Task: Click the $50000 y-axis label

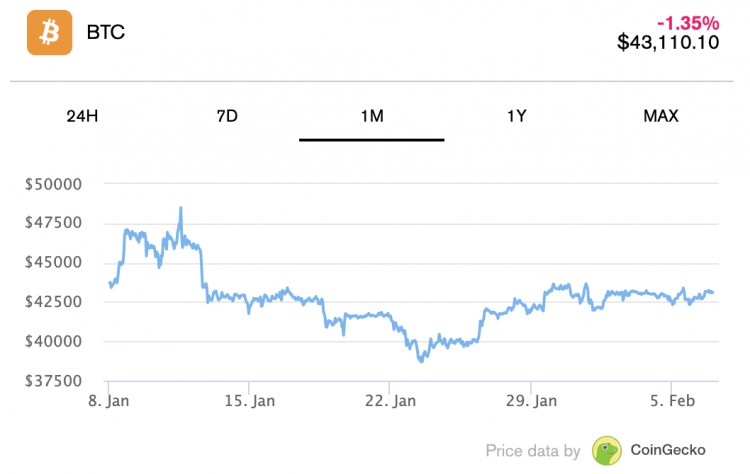Action: [x=54, y=184]
